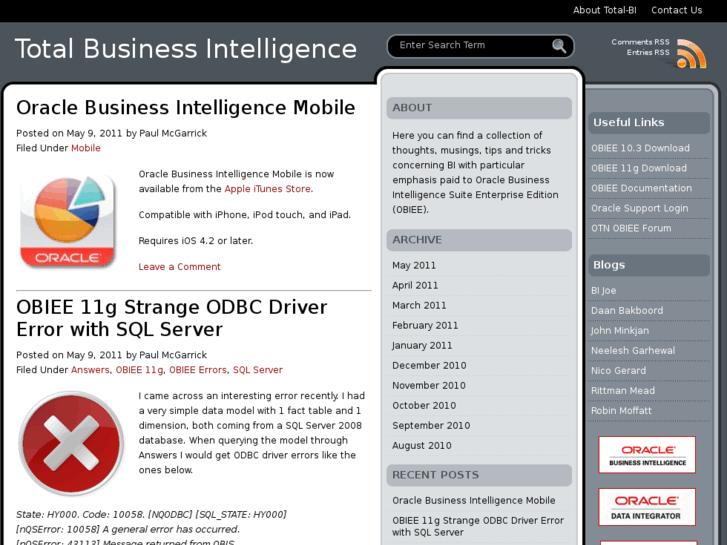Image resolution: width=727 pixels, height=545 pixels.
Task: Open OBIEE 11g Download link
Action: (639, 168)
